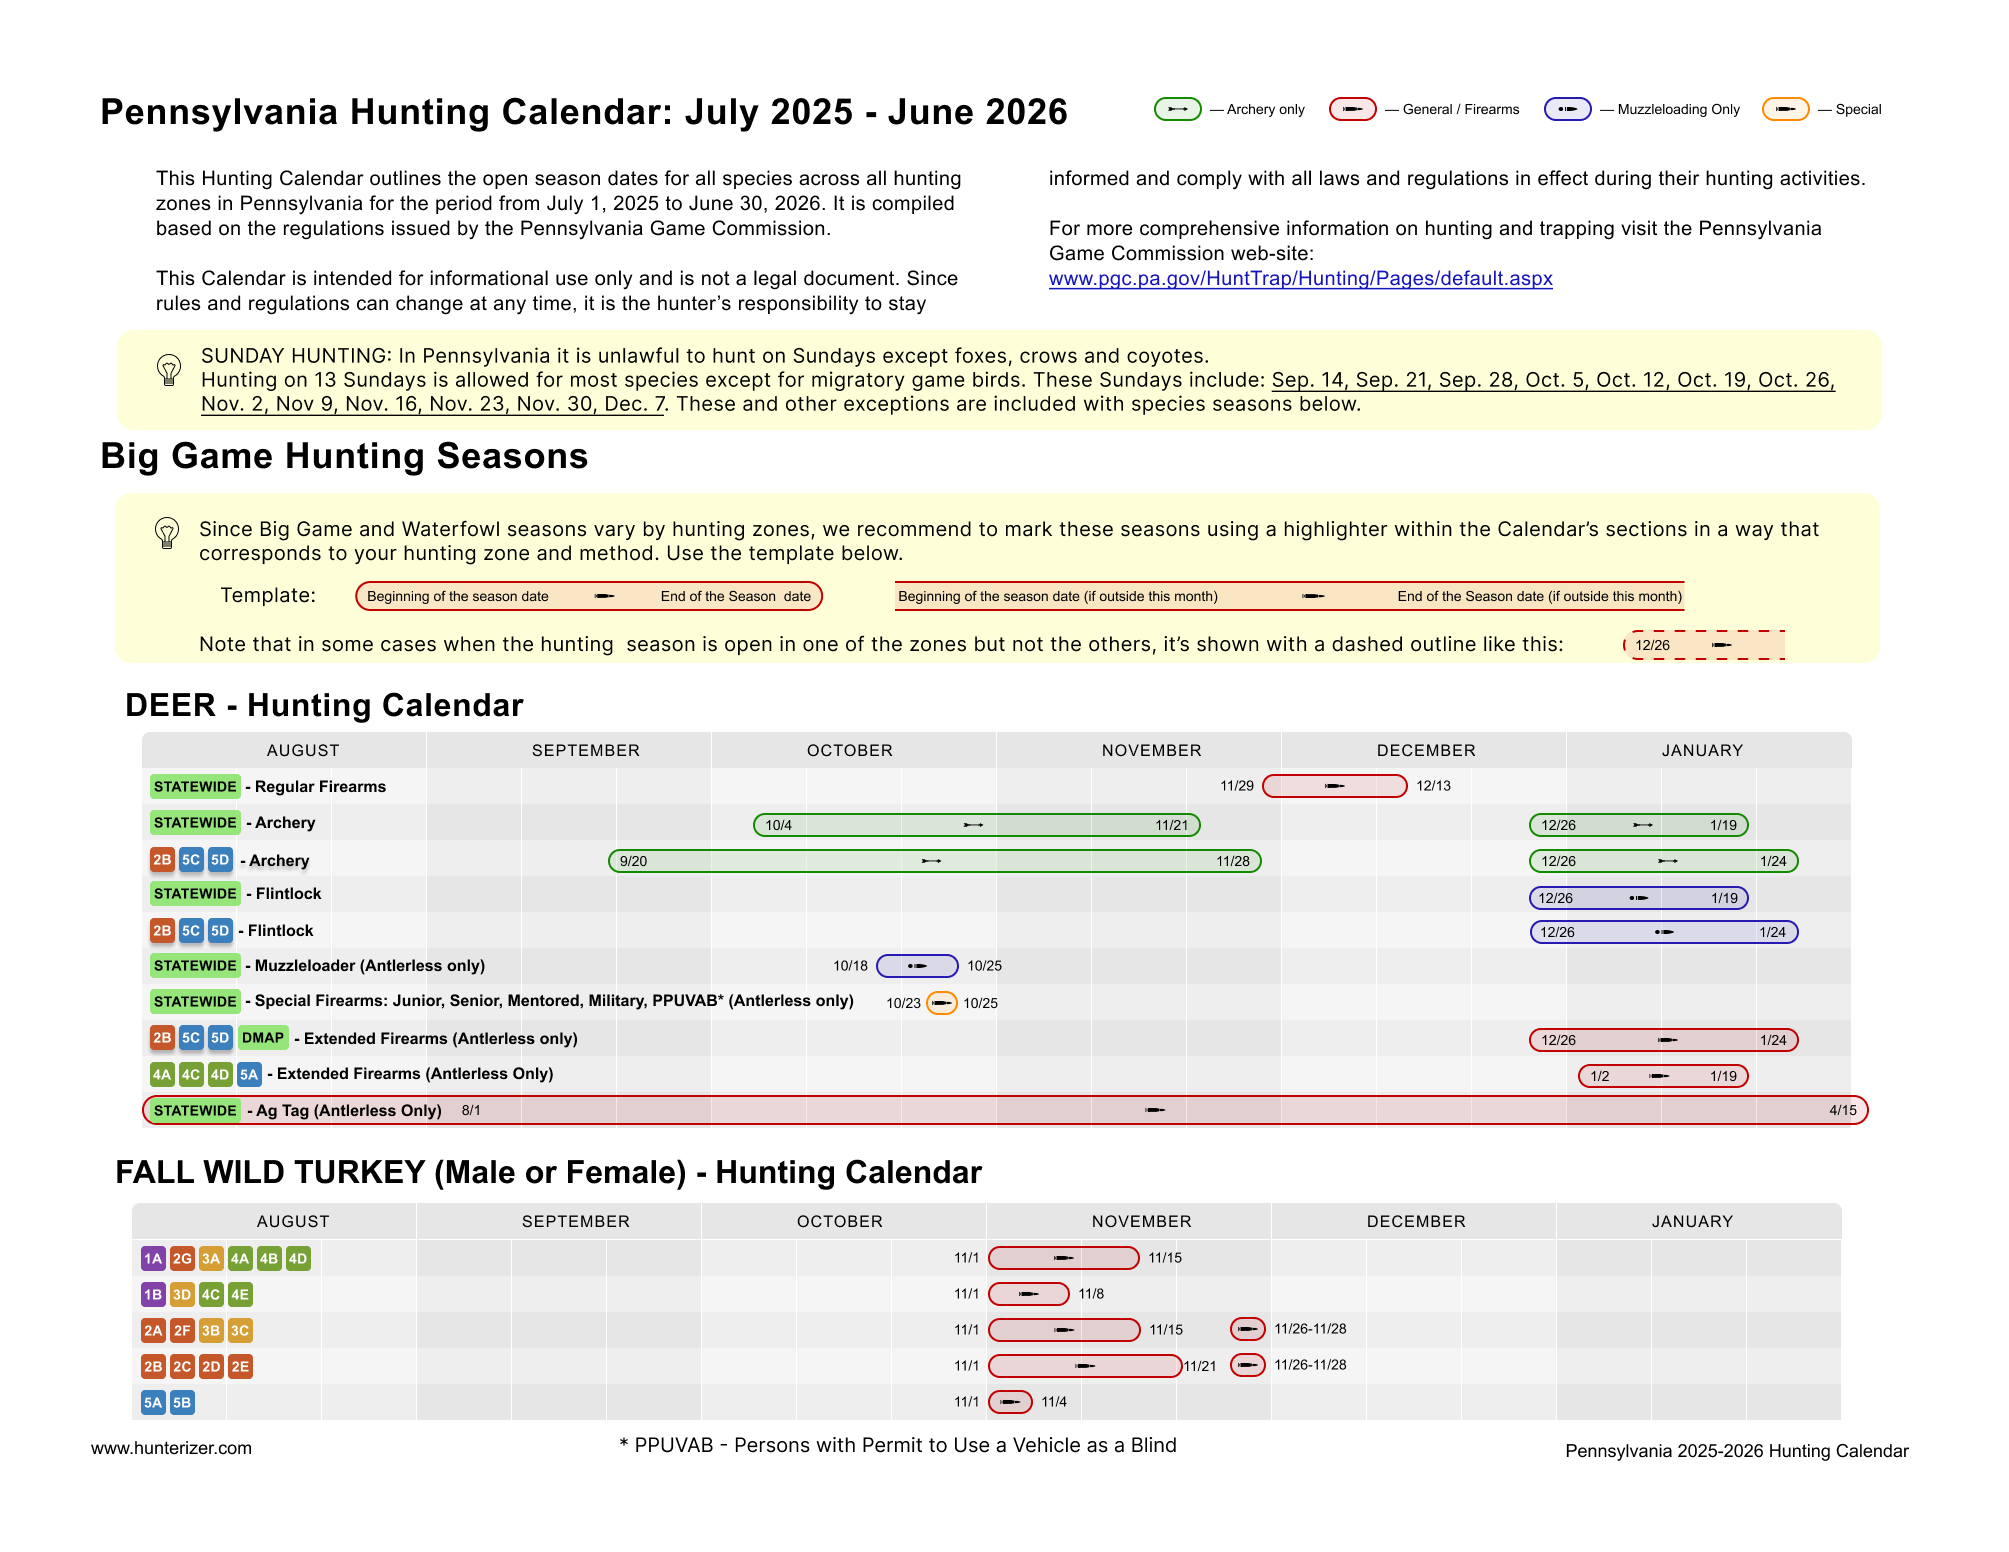
Task: Click the NOVEMBER column header in deer calendar
Action: tap(1151, 750)
